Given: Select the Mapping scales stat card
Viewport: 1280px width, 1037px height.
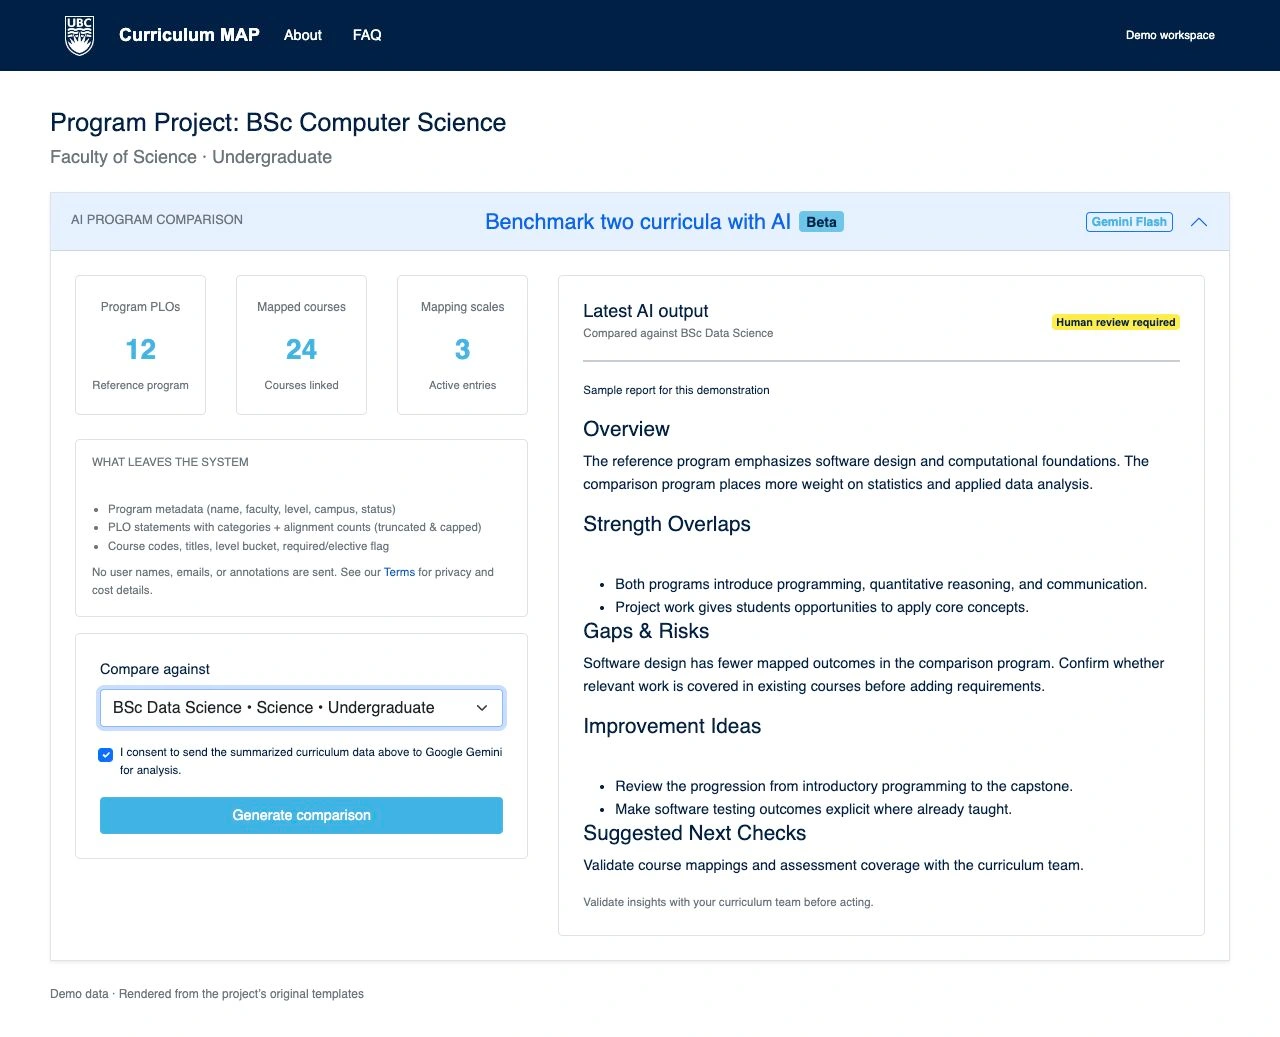Looking at the screenshot, I should tap(462, 345).
